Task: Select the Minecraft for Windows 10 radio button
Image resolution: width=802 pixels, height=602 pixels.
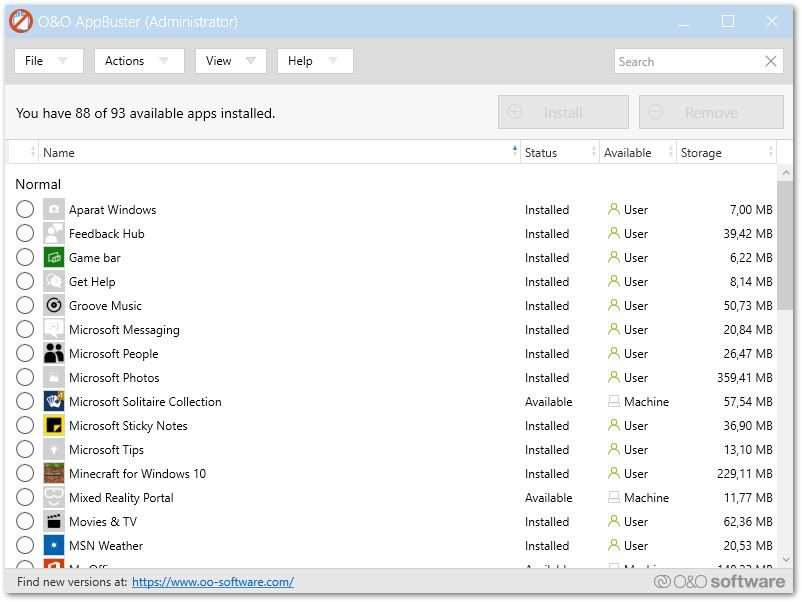Action: pos(25,474)
